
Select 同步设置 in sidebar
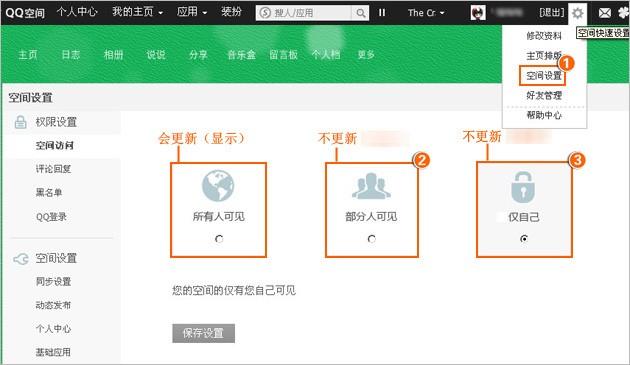pyautogui.click(x=53, y=282)
